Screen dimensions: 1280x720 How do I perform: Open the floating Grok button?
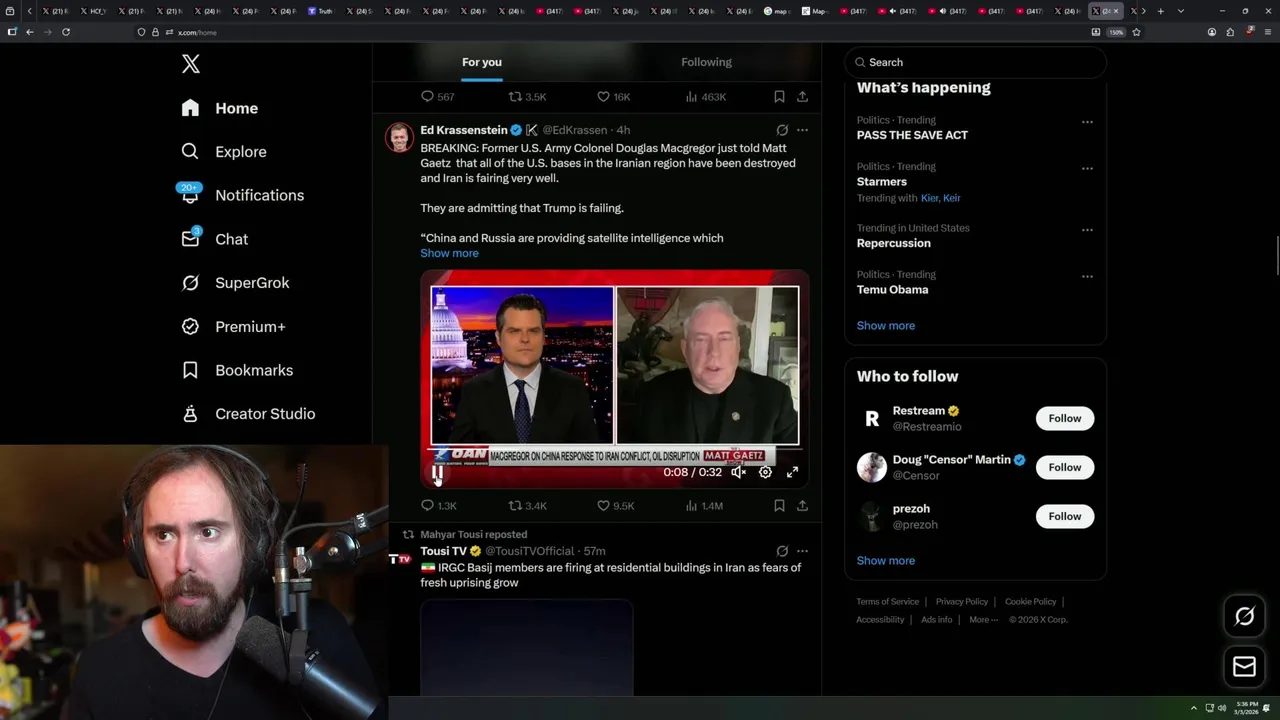[1244, 617]
